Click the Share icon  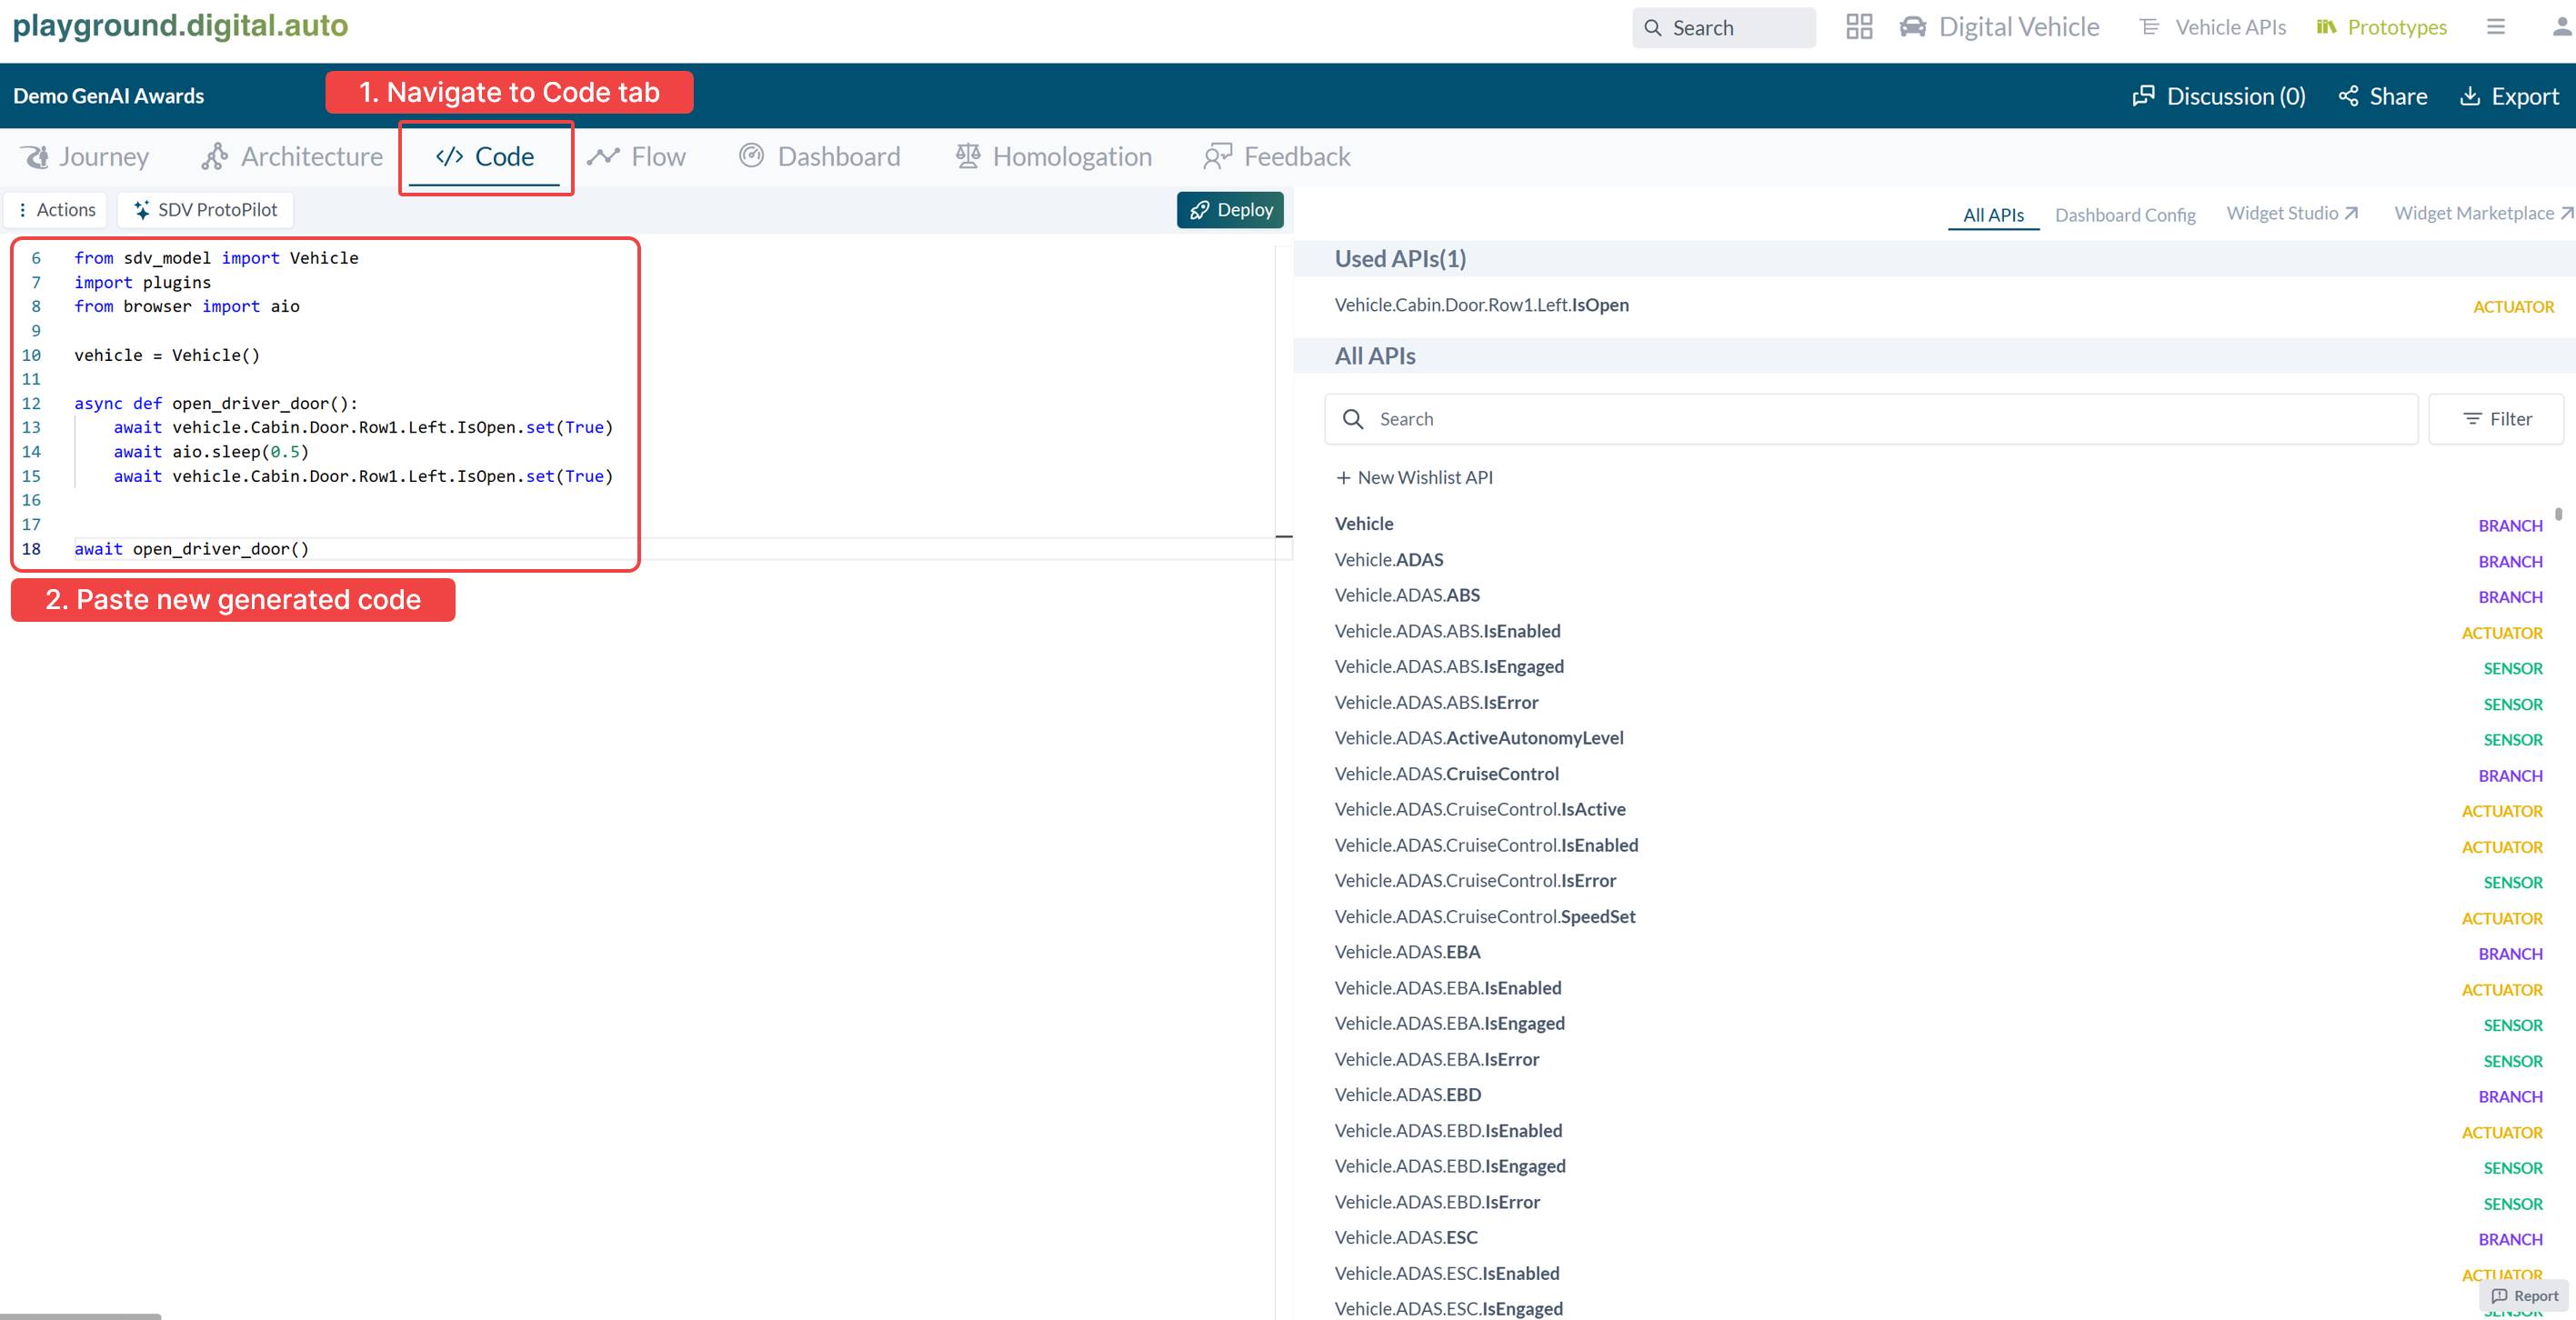(2350, 95)
